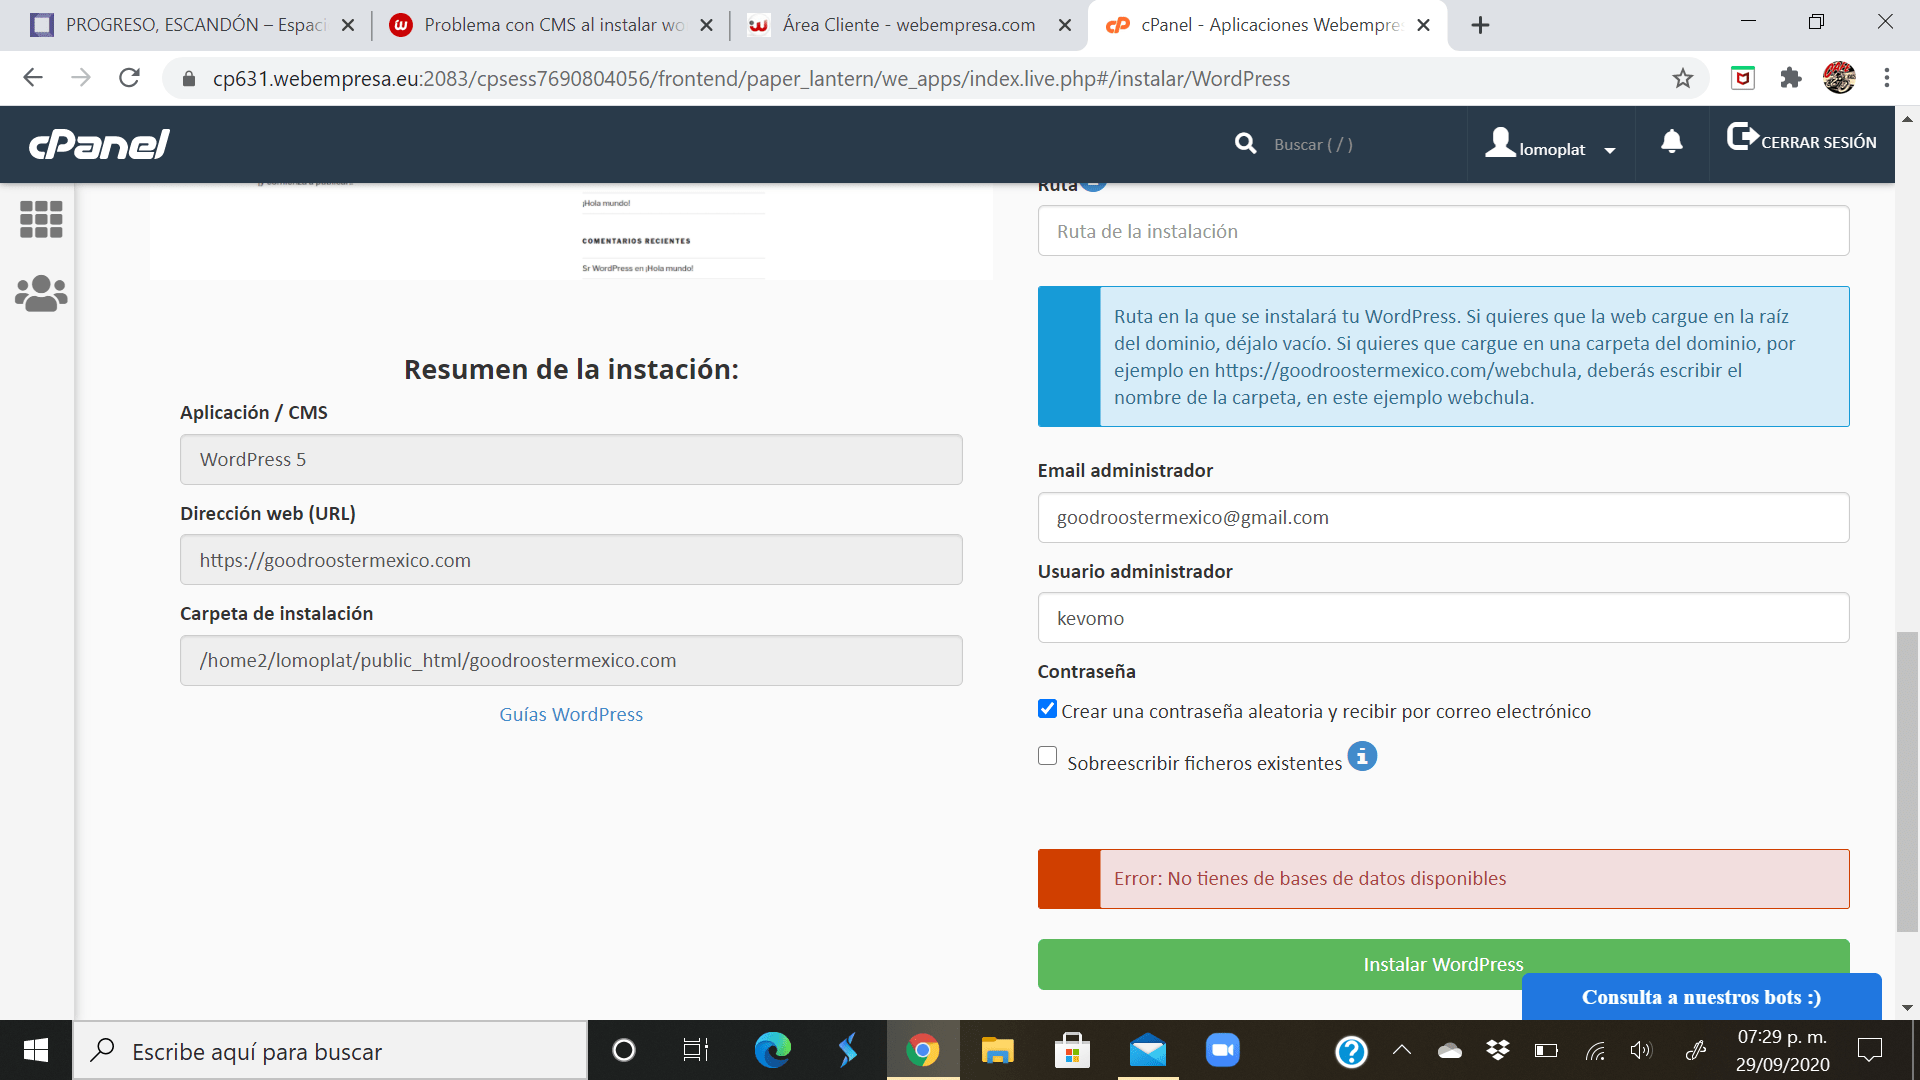Viewport: 1920px width, 1080px height.
Task: Open Guías WordPress link
Action: pyautogui.click(x=571, y=714)
